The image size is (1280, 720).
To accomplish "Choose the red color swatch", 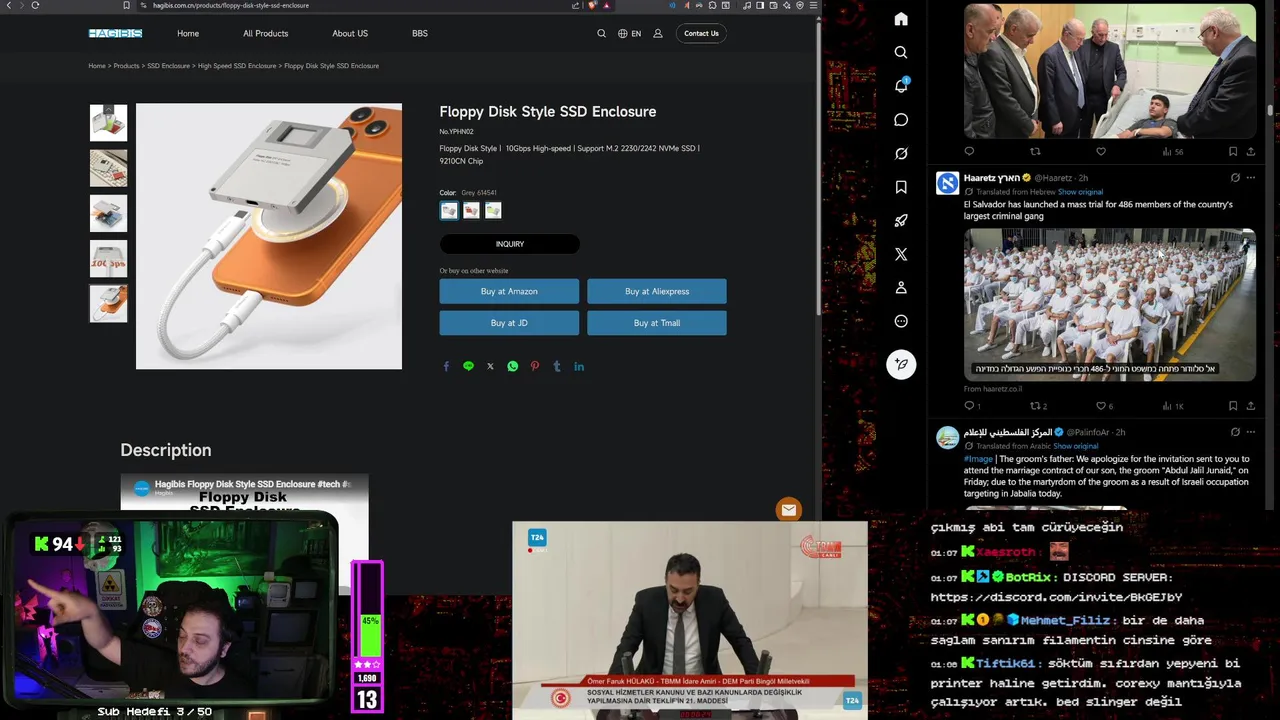I will tap(471, 210).
